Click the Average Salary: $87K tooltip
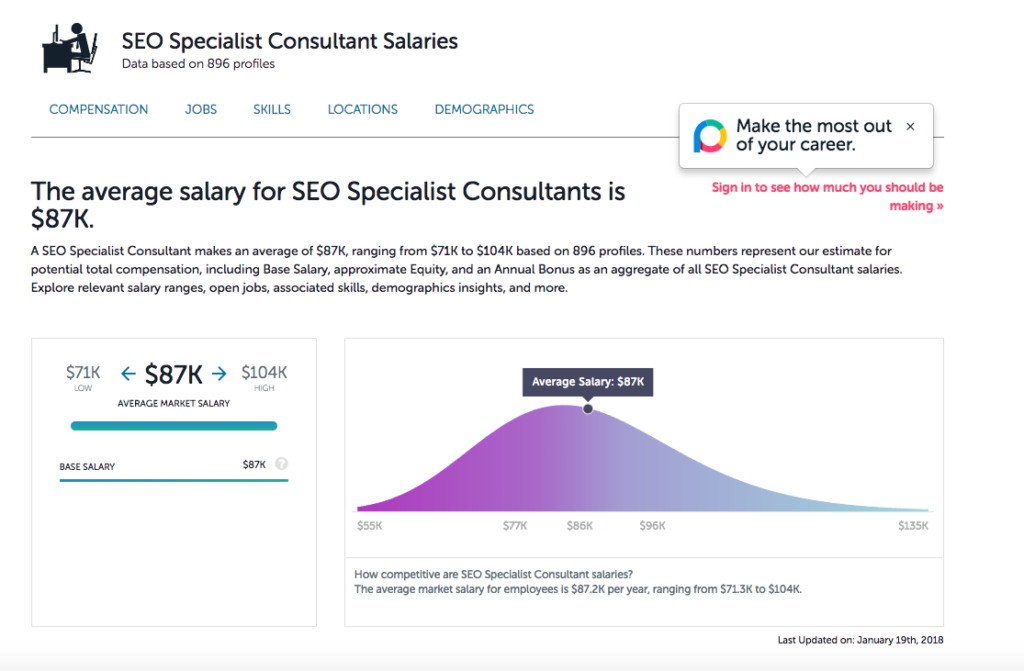The image size is (1024, 671). click(588, 381)
